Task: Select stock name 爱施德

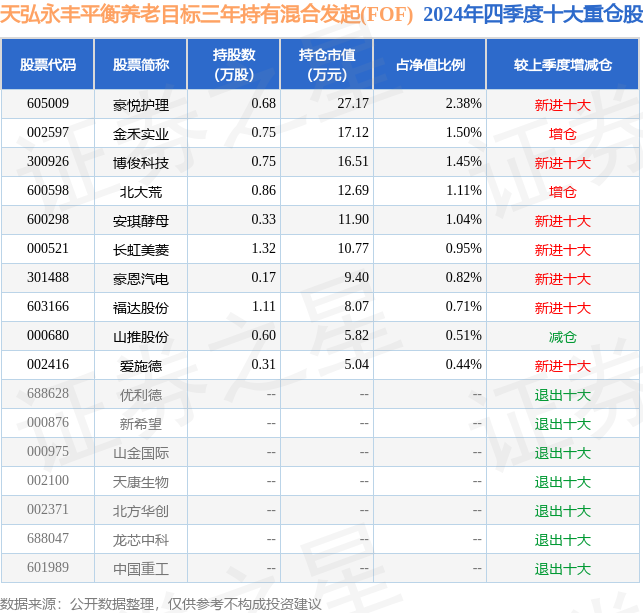Action: point(141,367)
